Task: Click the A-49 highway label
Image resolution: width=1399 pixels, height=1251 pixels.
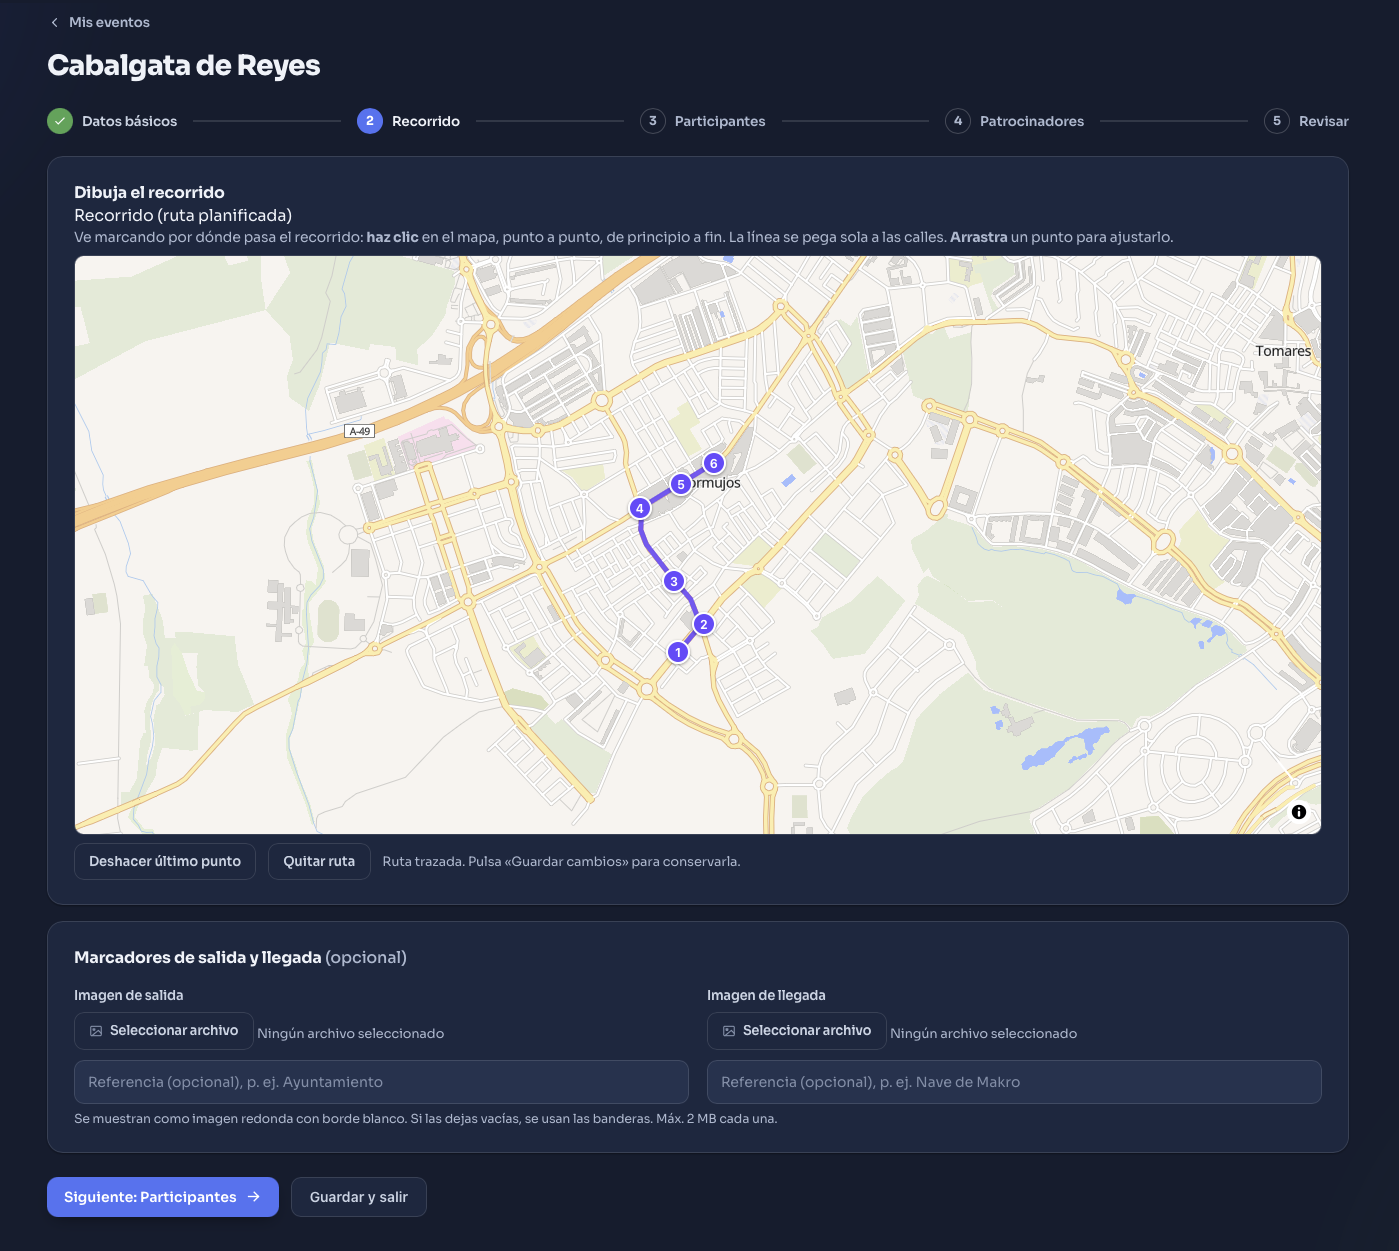Action: point(359,431)
